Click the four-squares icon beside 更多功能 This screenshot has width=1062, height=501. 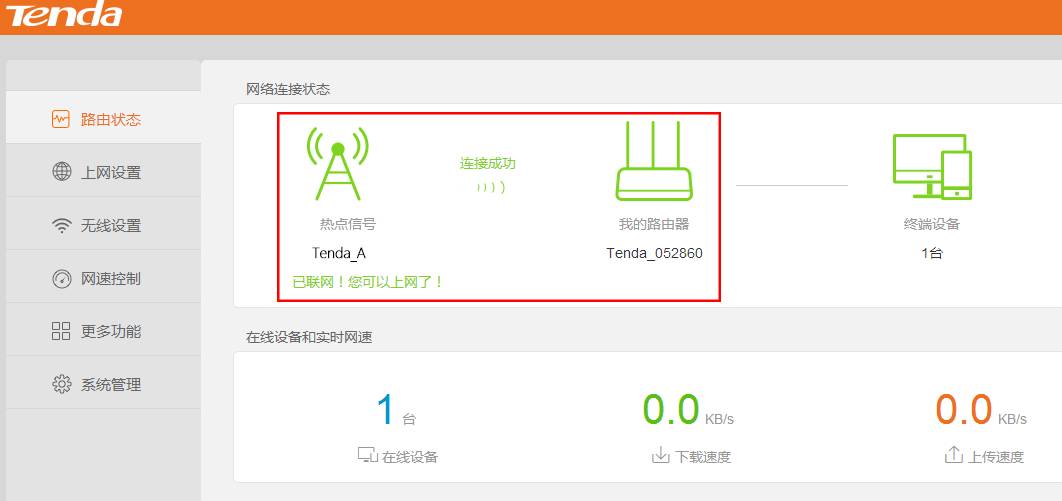61,331
